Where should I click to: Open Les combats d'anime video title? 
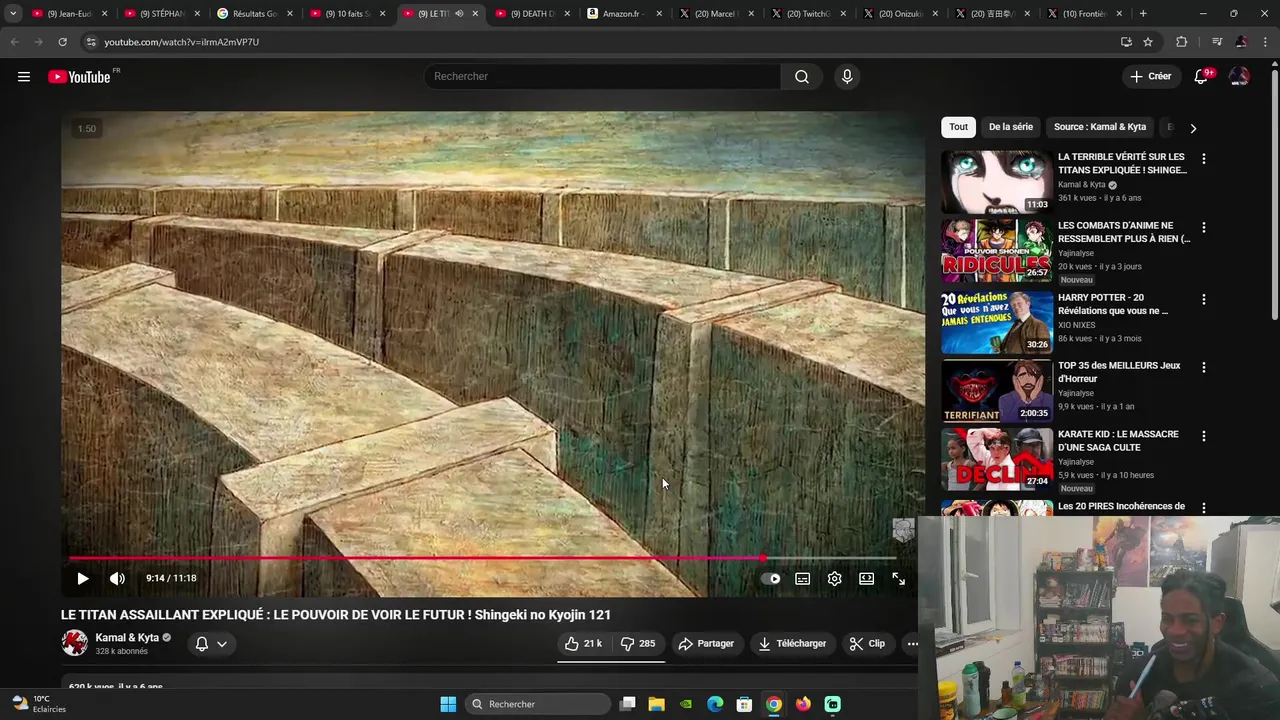1124,232
